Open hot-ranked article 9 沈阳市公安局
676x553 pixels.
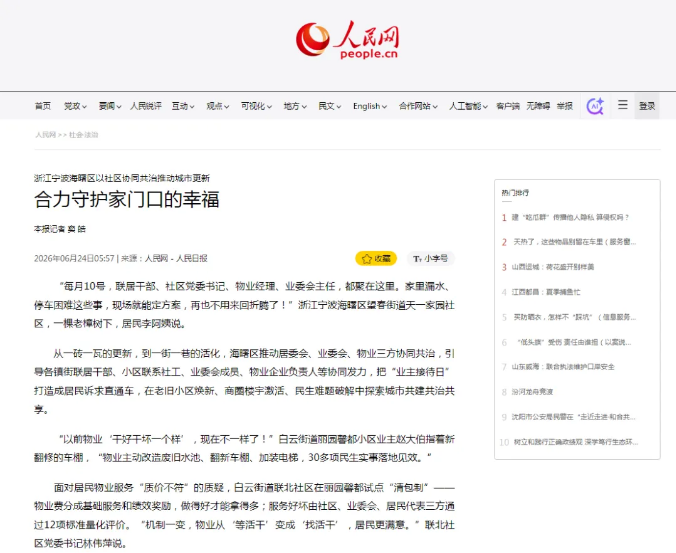click(573, 417)
